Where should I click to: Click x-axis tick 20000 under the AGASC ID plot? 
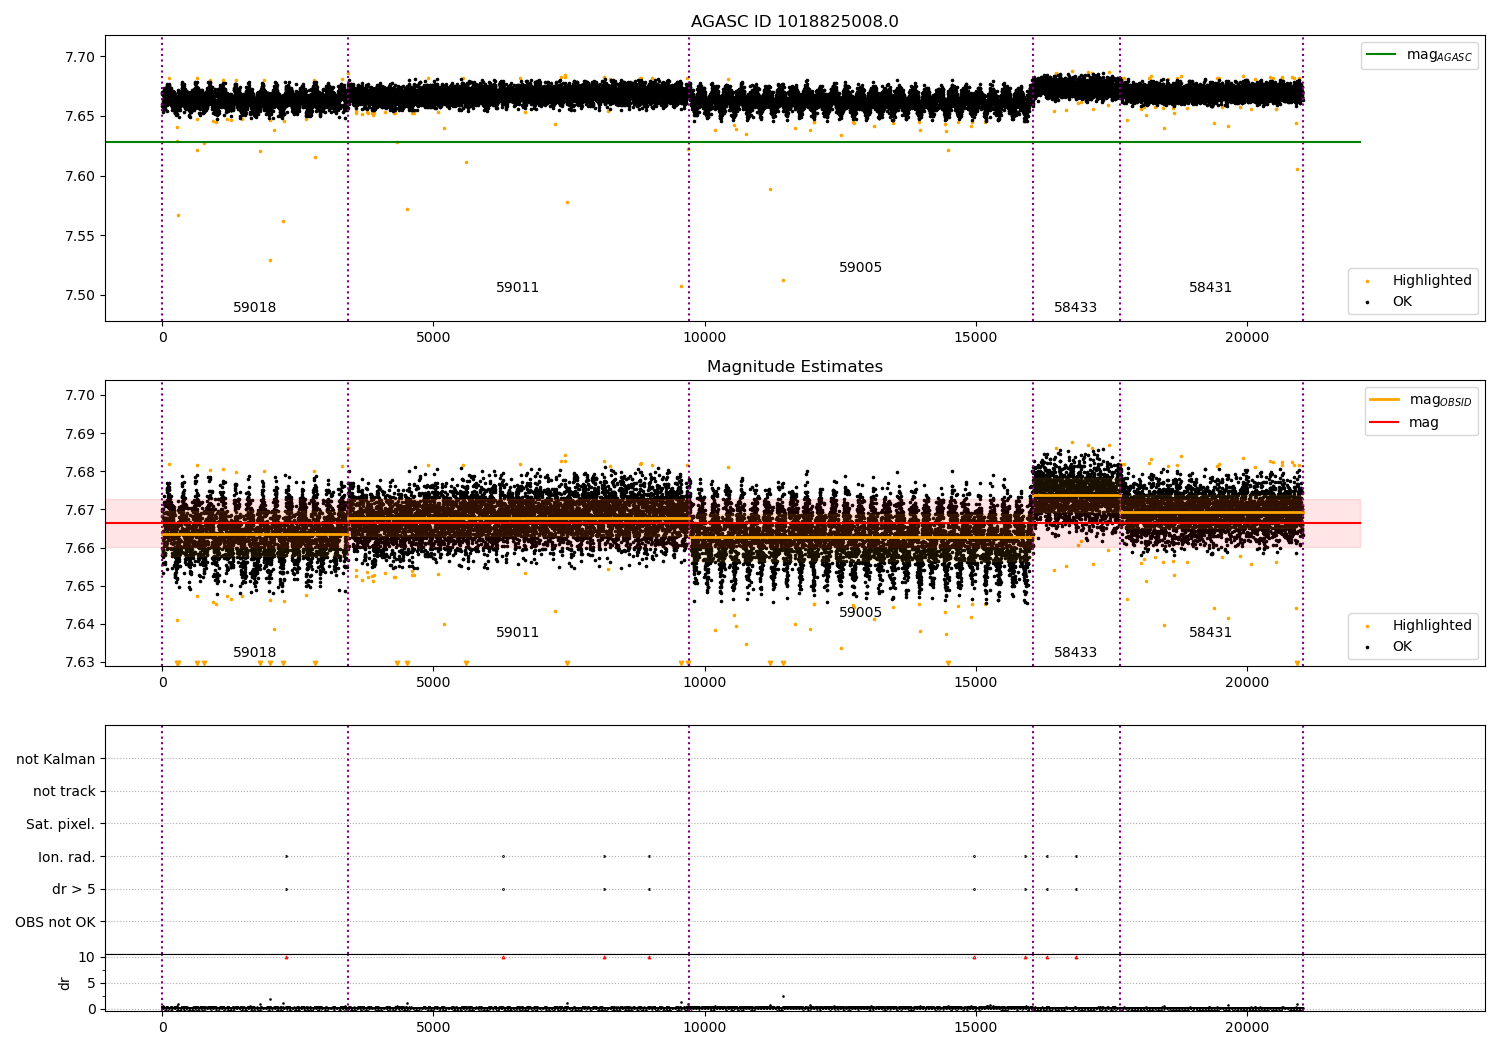[x=1247, y=338]
